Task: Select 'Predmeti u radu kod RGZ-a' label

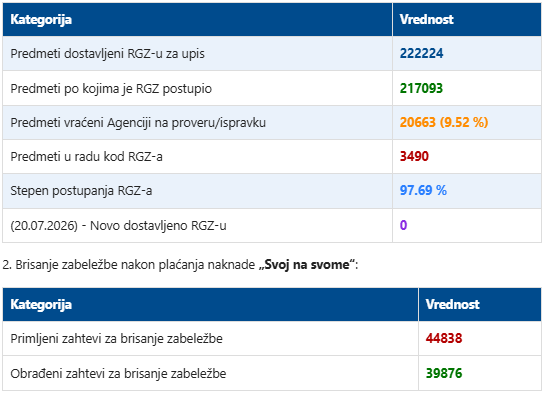Action: click(86, 157)
